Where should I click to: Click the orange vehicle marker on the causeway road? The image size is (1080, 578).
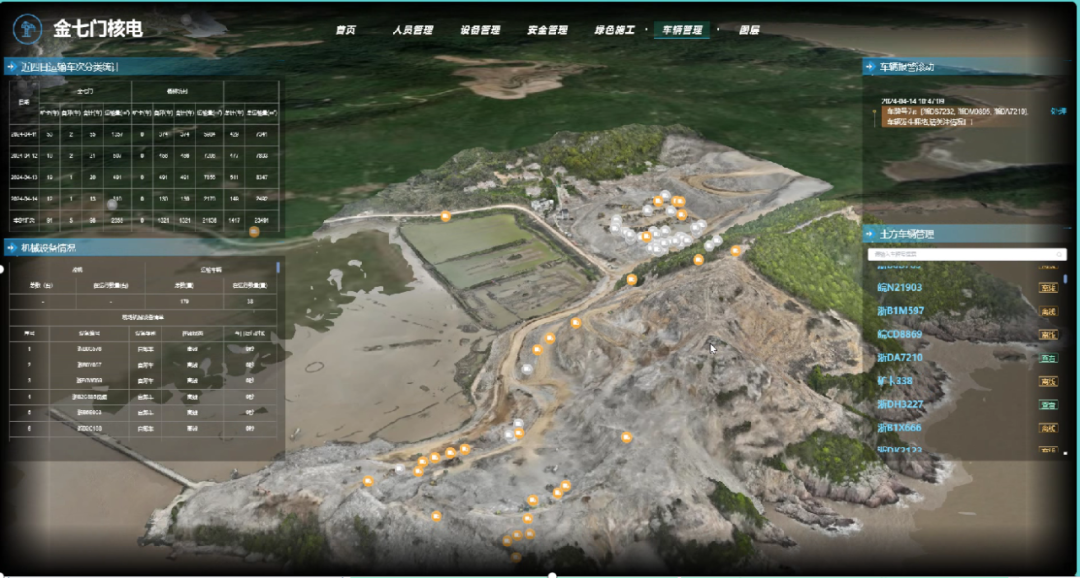(445, 215)
